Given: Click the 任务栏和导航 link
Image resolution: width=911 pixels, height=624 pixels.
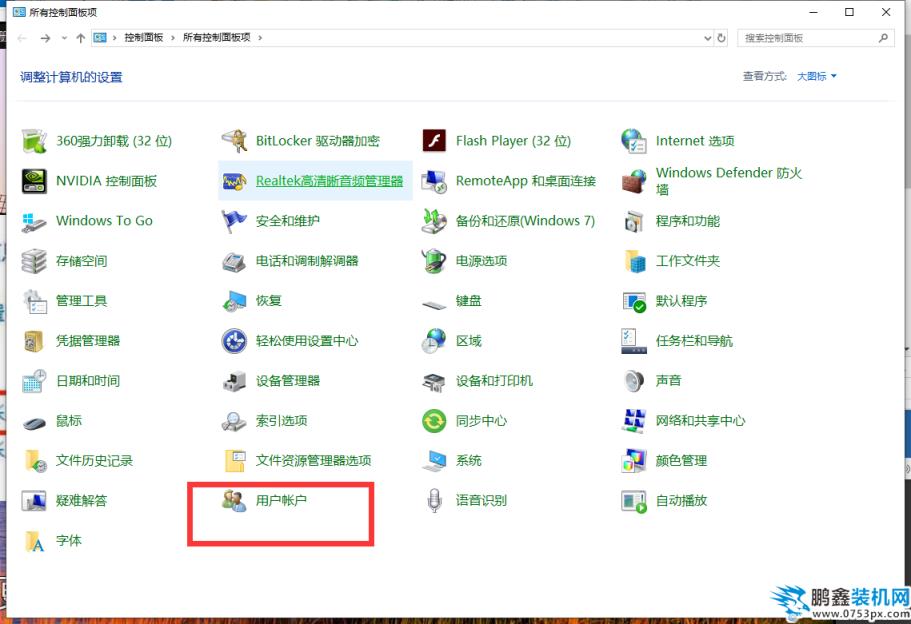Looking at the screenshot, I should pyautogui.click(x=694, y=341).
